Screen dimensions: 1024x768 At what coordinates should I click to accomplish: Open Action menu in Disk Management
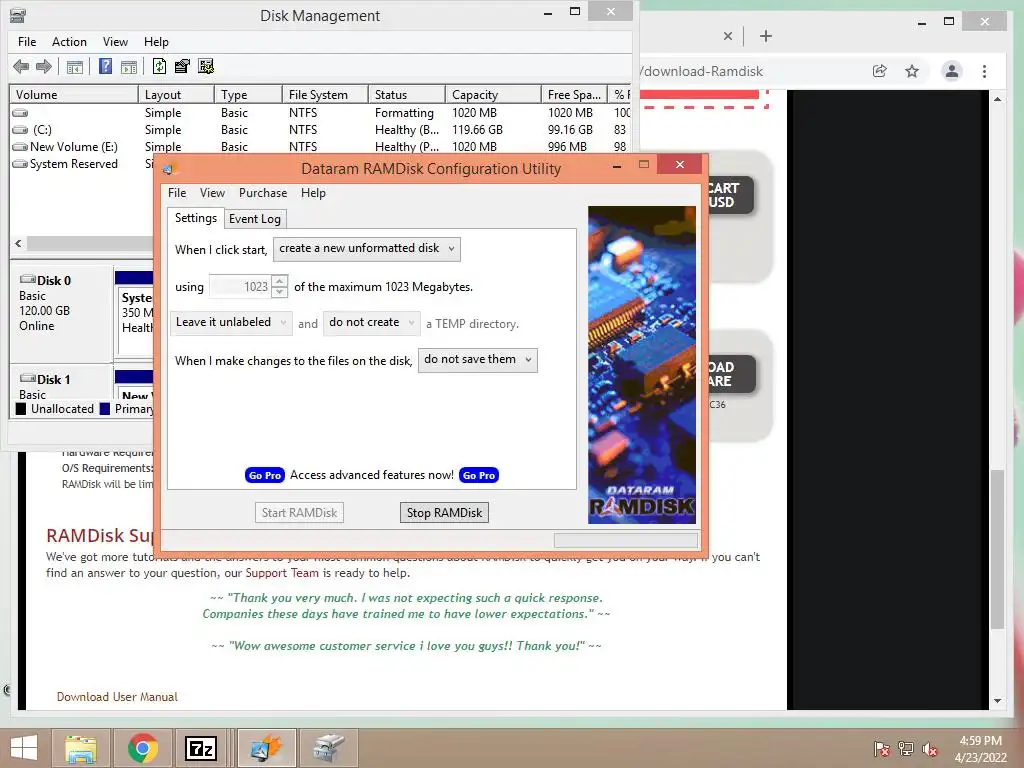pos(69,42)
